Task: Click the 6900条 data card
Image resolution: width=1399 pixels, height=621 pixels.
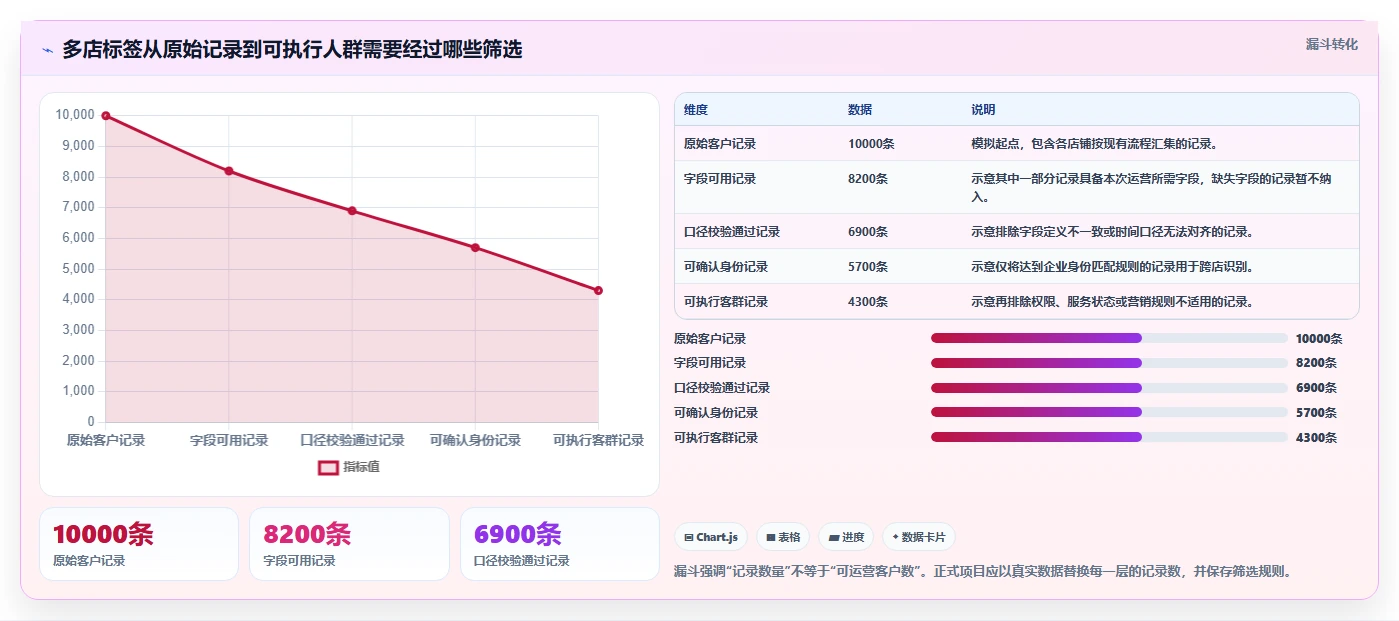Action: point(560,544)
